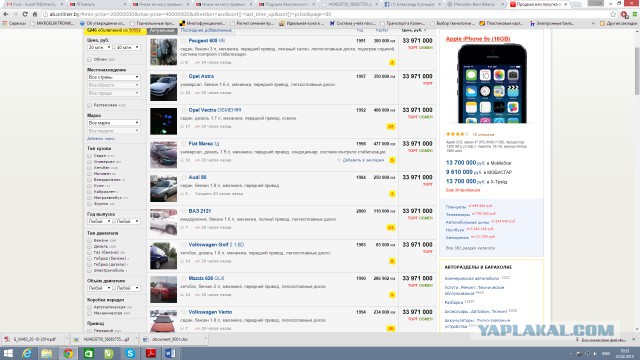Open the maximum price dropdown 40 млн
The image size is (640, 360).
point(128,47)
